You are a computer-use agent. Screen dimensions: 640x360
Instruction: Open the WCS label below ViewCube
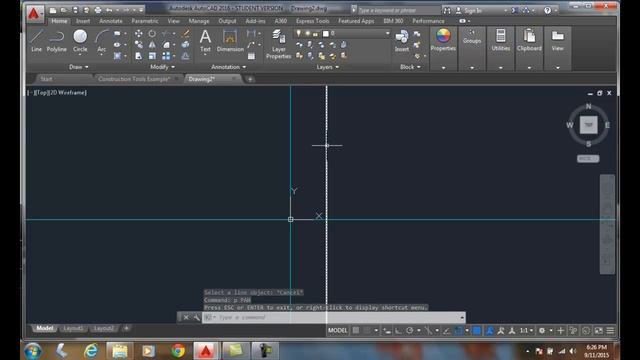coord(588,158)
